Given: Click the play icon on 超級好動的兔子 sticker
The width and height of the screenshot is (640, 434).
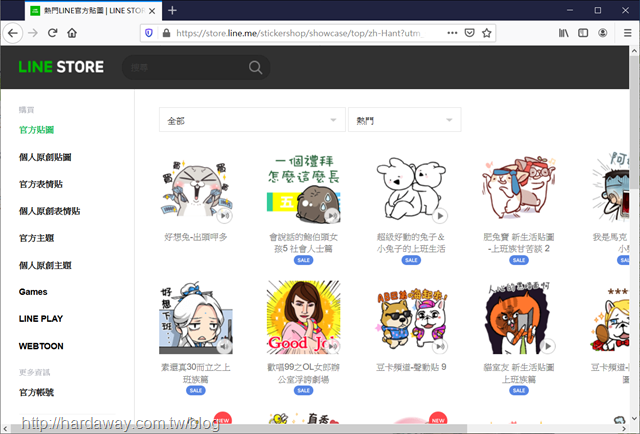Looking at the screenshot, I should pyautogui.click(x=440, y=216).
